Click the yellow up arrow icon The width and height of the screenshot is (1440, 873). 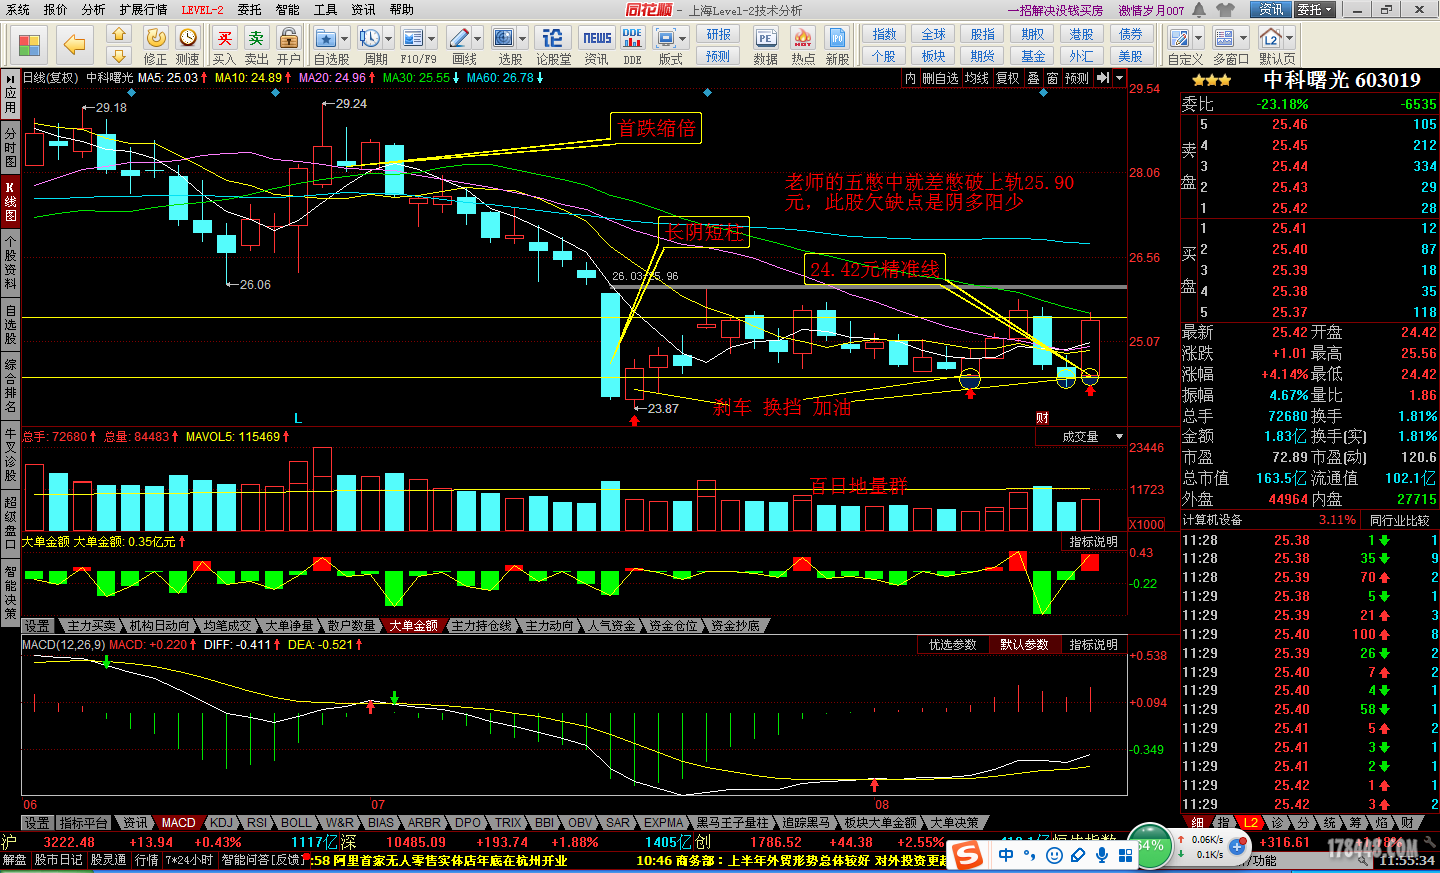tap(119, 35)
